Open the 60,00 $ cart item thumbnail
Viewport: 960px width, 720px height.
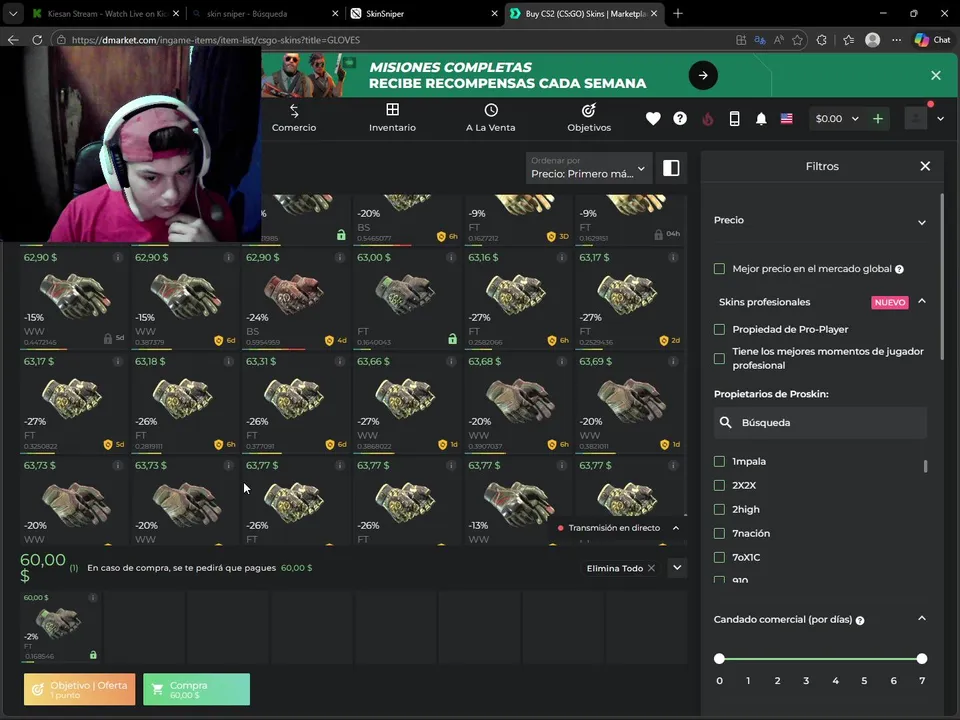(61, 626)
